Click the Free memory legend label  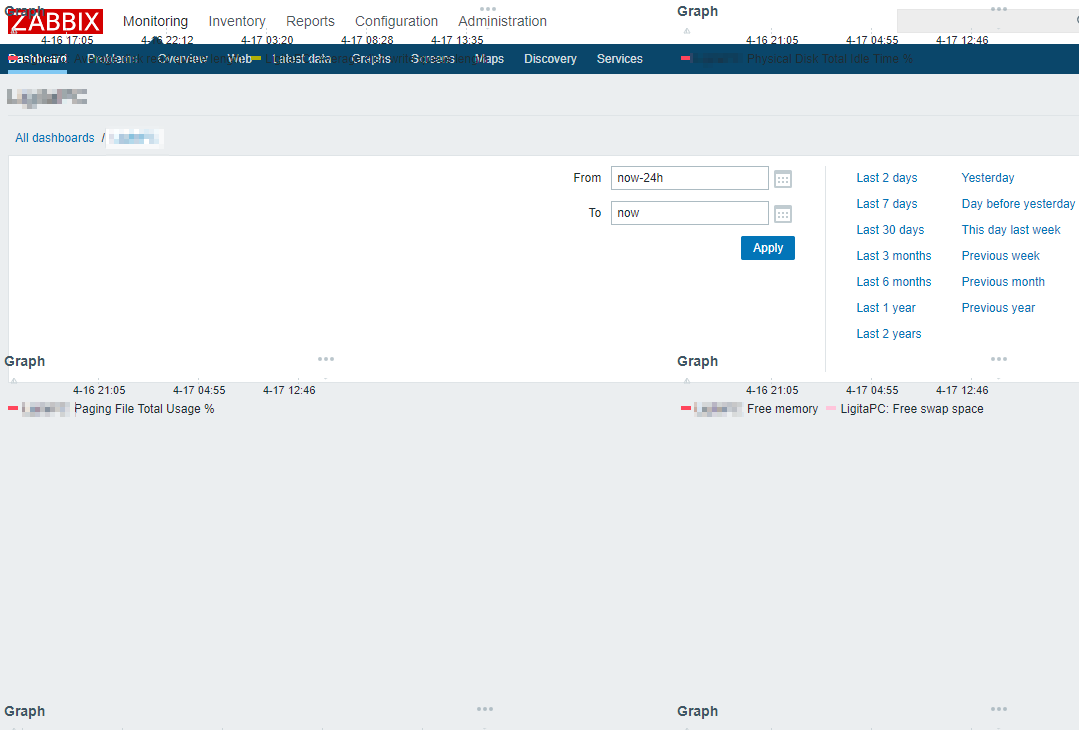[x=782, y=409]
